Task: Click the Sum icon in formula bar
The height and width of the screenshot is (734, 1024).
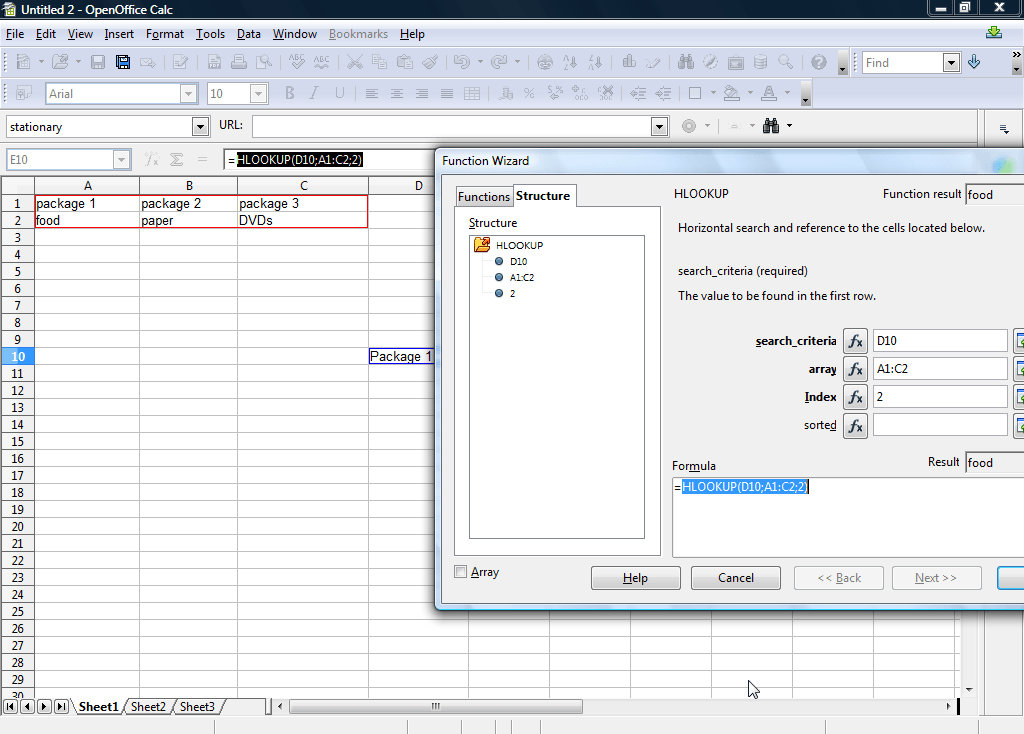Action: [x=178, y=159]
